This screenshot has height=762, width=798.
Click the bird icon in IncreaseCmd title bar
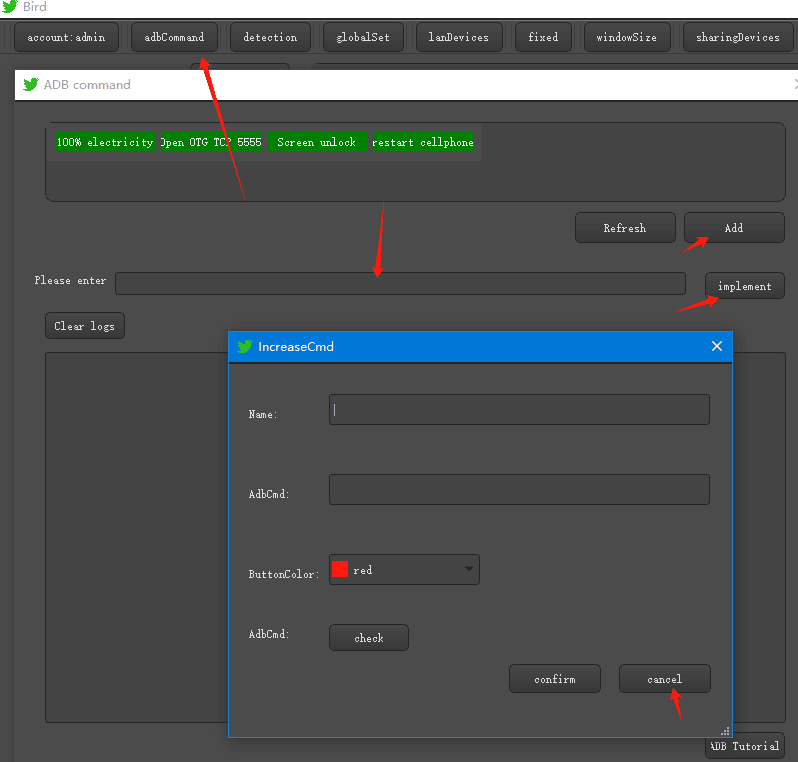point(245,346)
